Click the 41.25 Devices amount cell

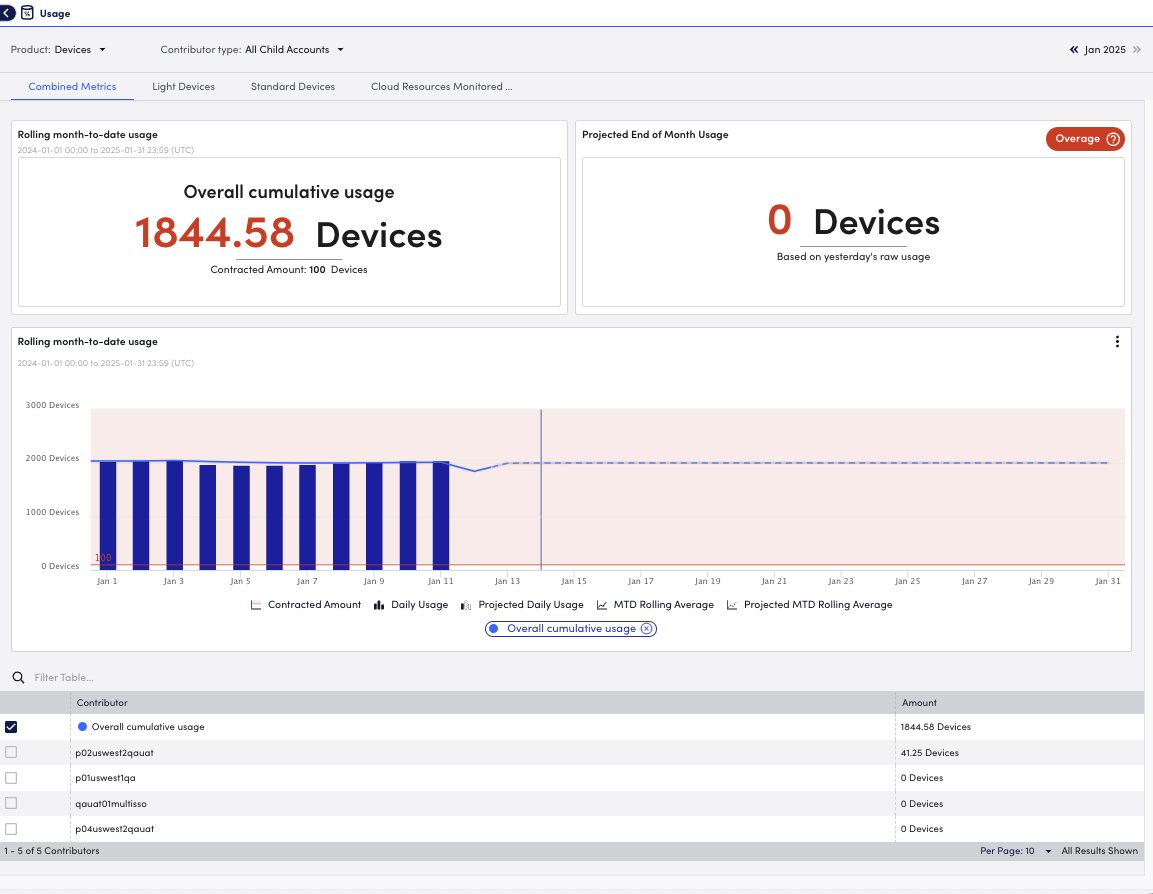(x=929, y=753)
